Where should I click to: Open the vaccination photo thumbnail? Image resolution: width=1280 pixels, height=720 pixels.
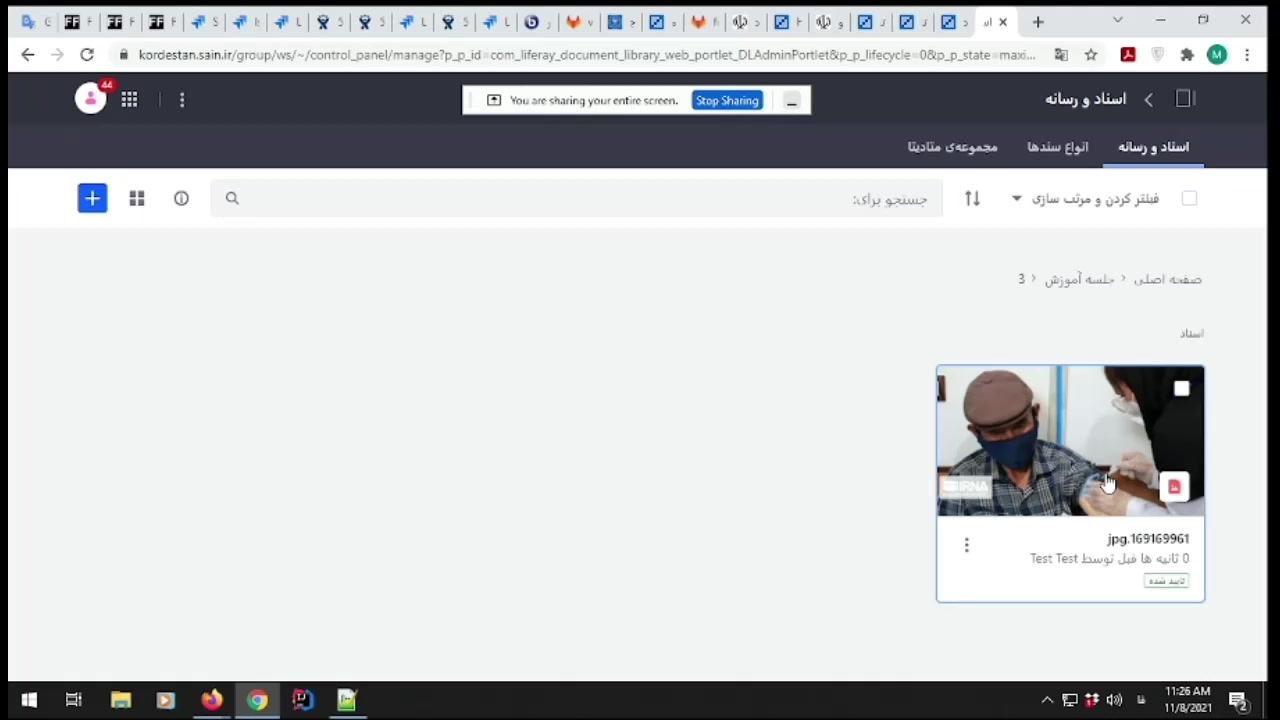tap(1070, 441)
